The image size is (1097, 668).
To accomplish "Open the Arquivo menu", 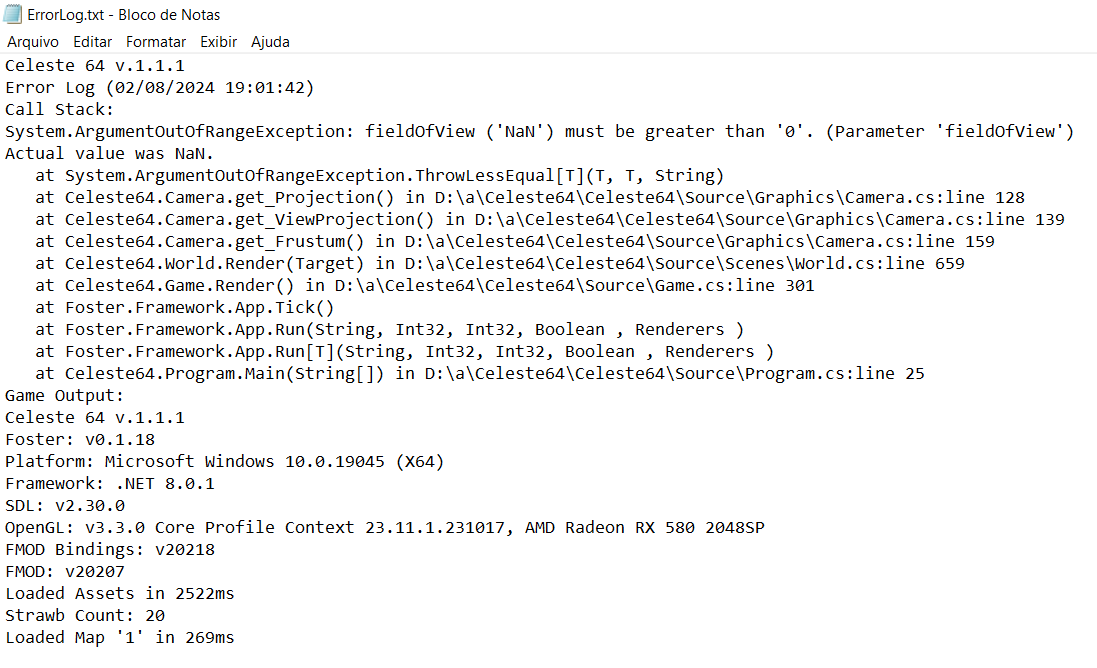I will pyautogui.click(x=33, y=42).
